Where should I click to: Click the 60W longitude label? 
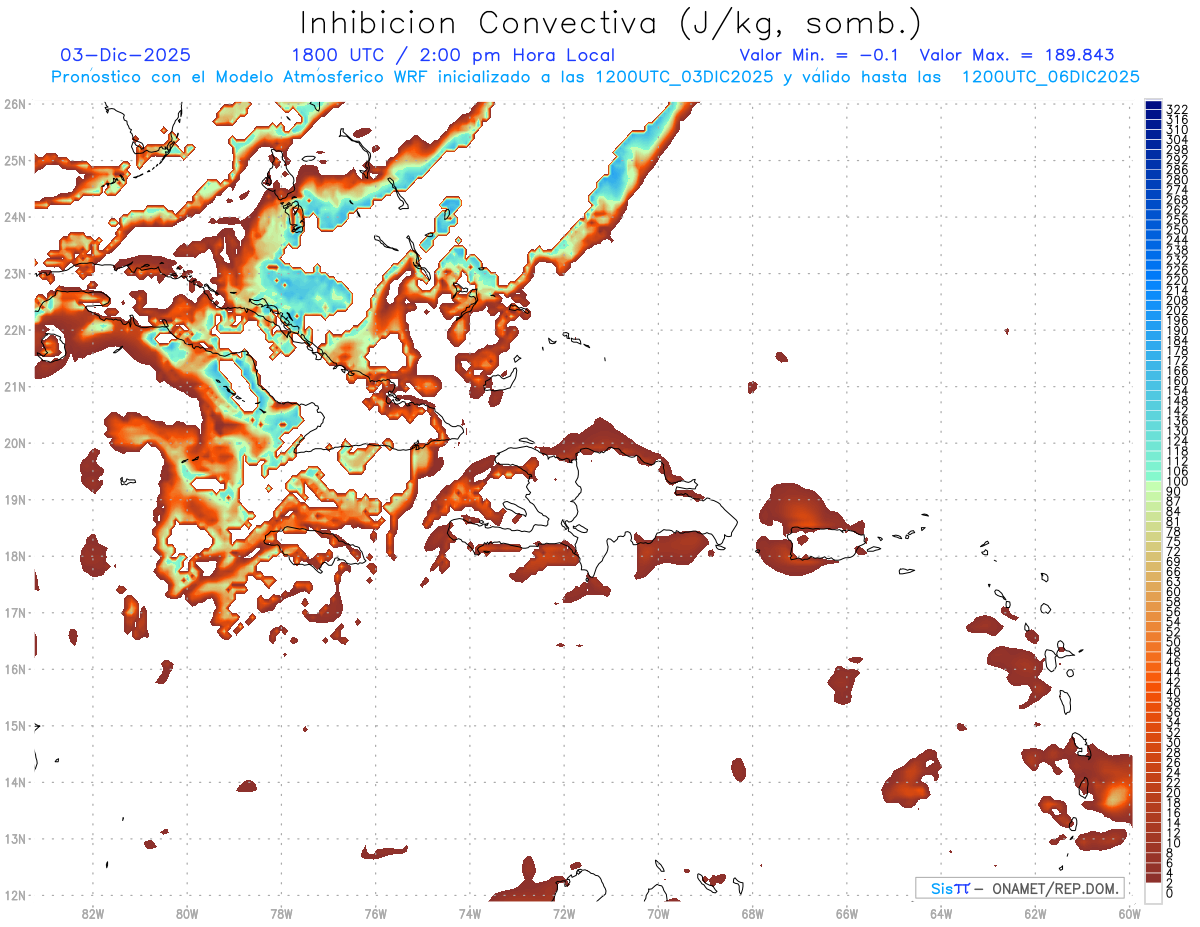pos(1129,912)
